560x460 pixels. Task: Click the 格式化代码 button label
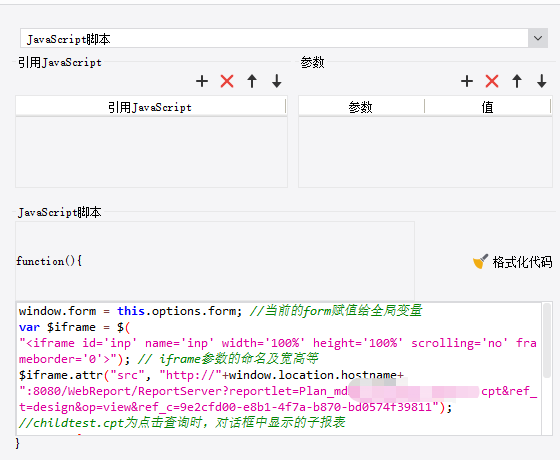[522, 262]
